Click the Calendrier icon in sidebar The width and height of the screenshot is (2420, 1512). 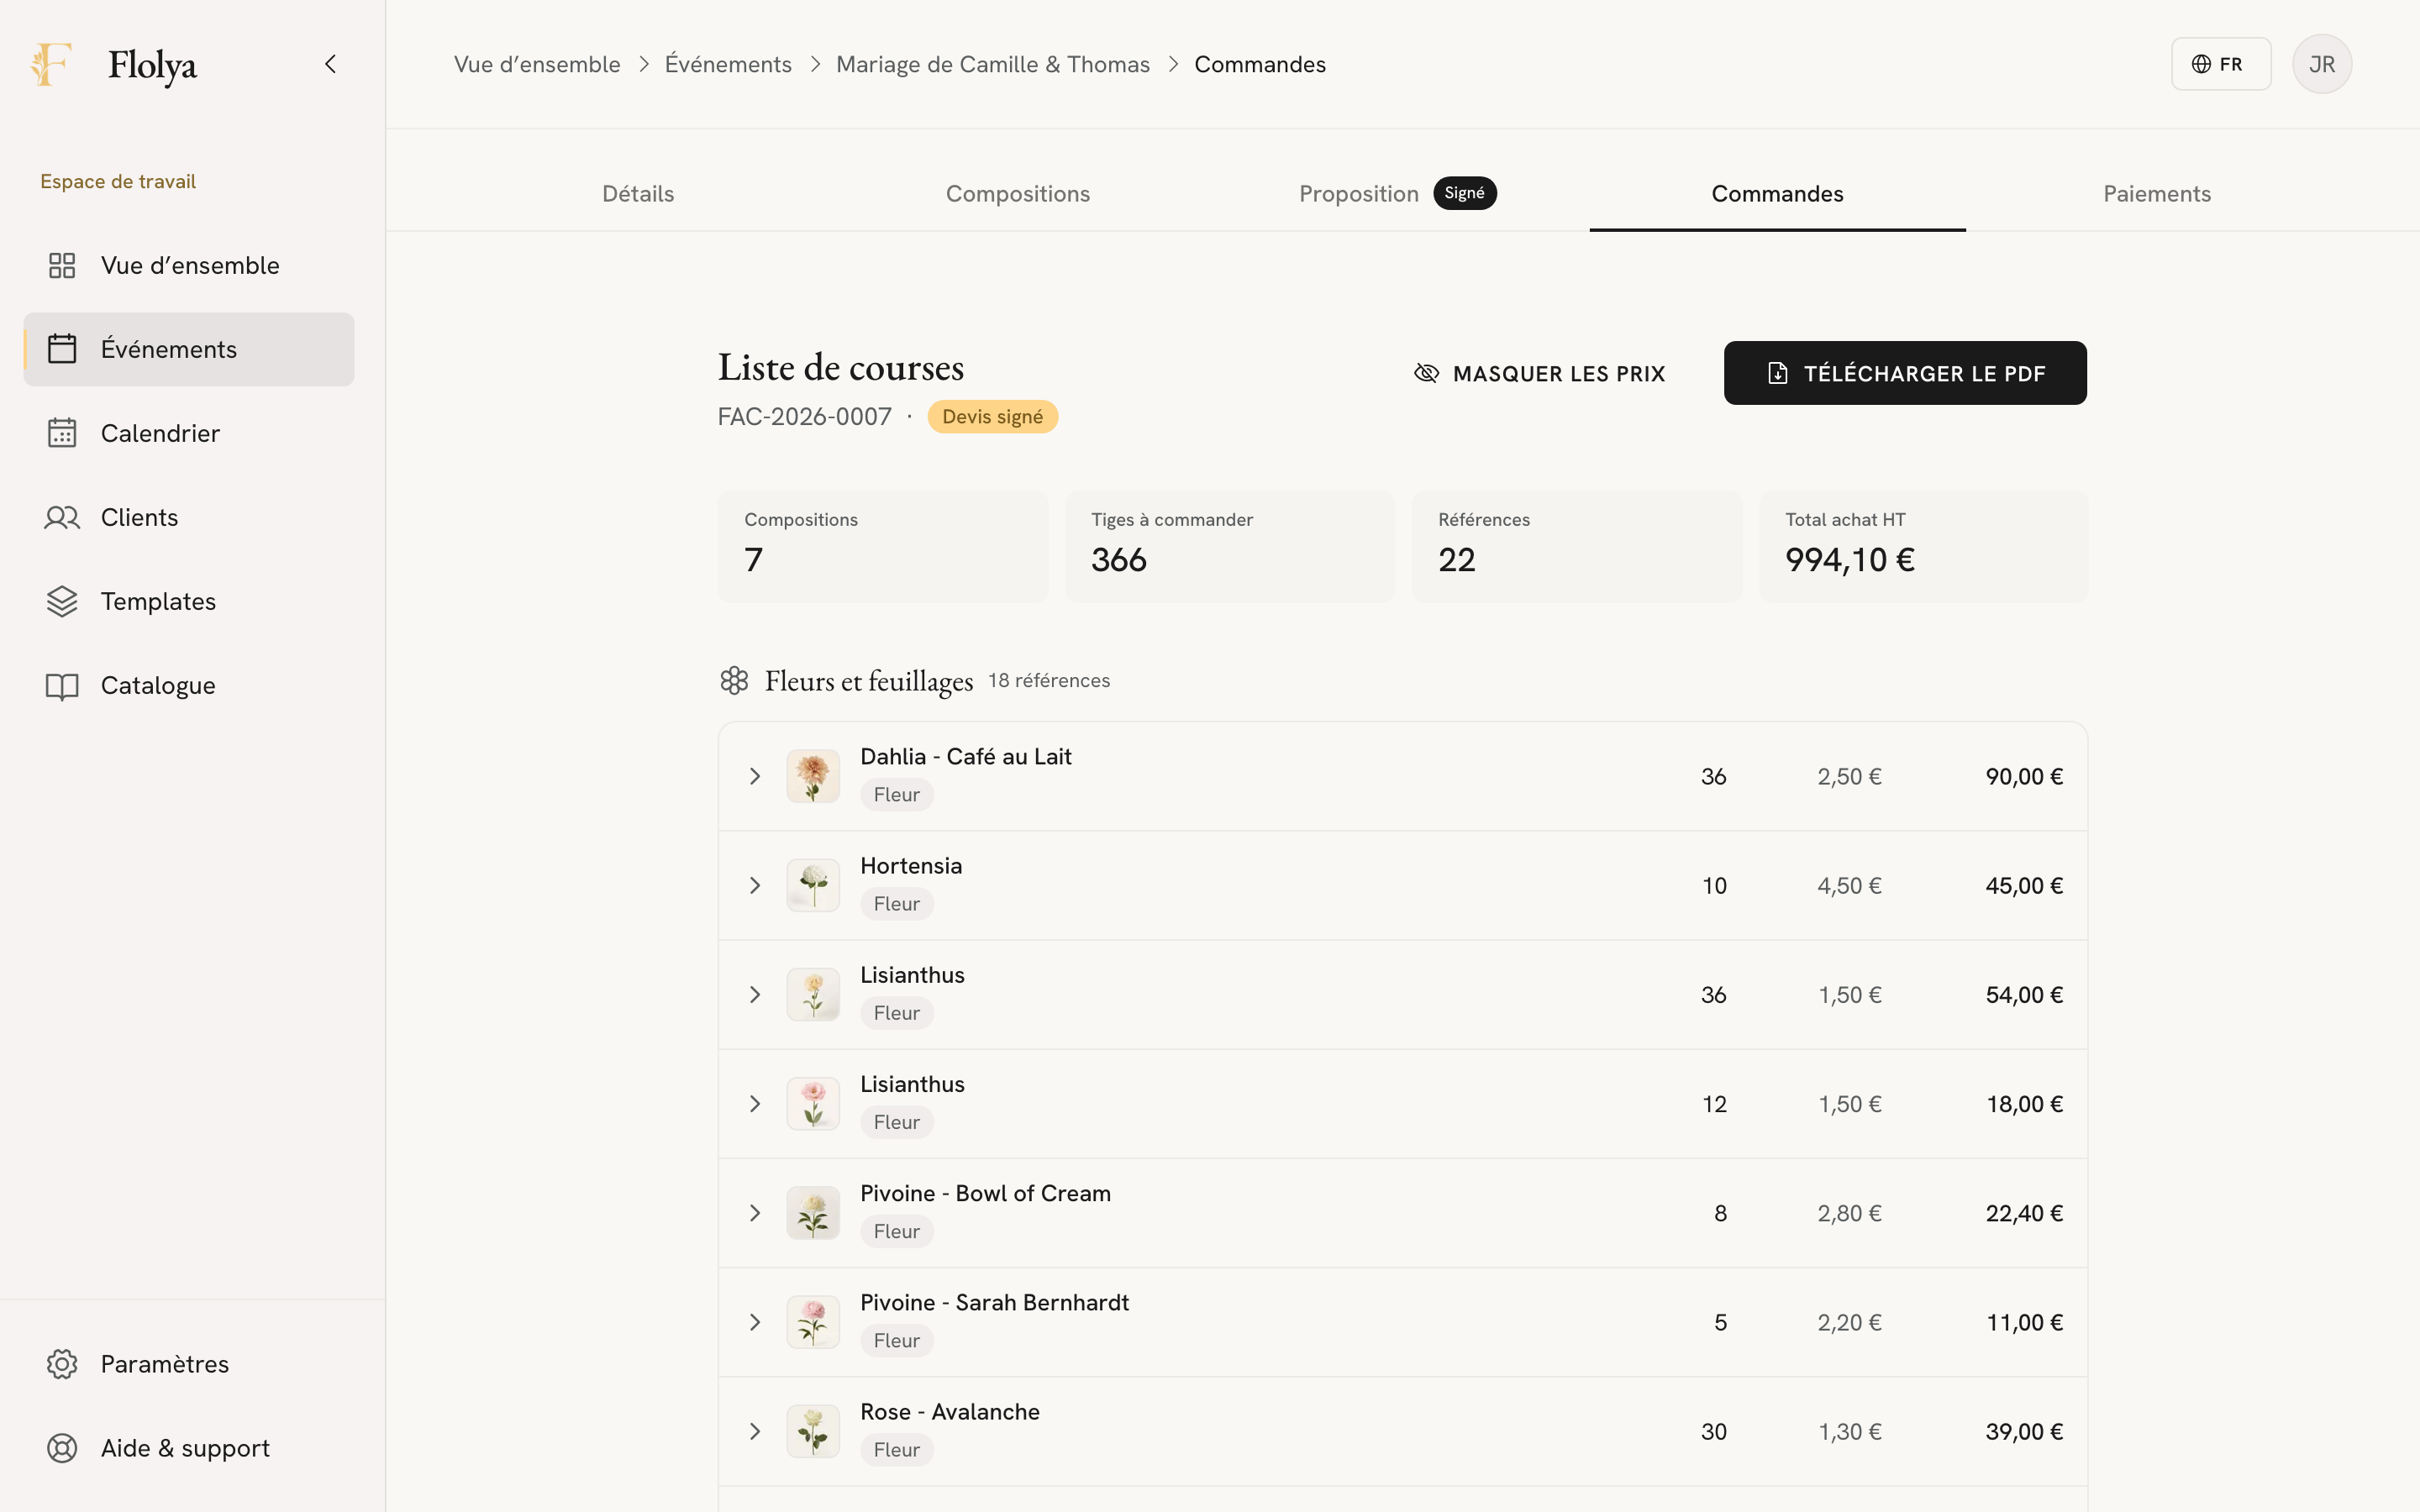point(62,433)
